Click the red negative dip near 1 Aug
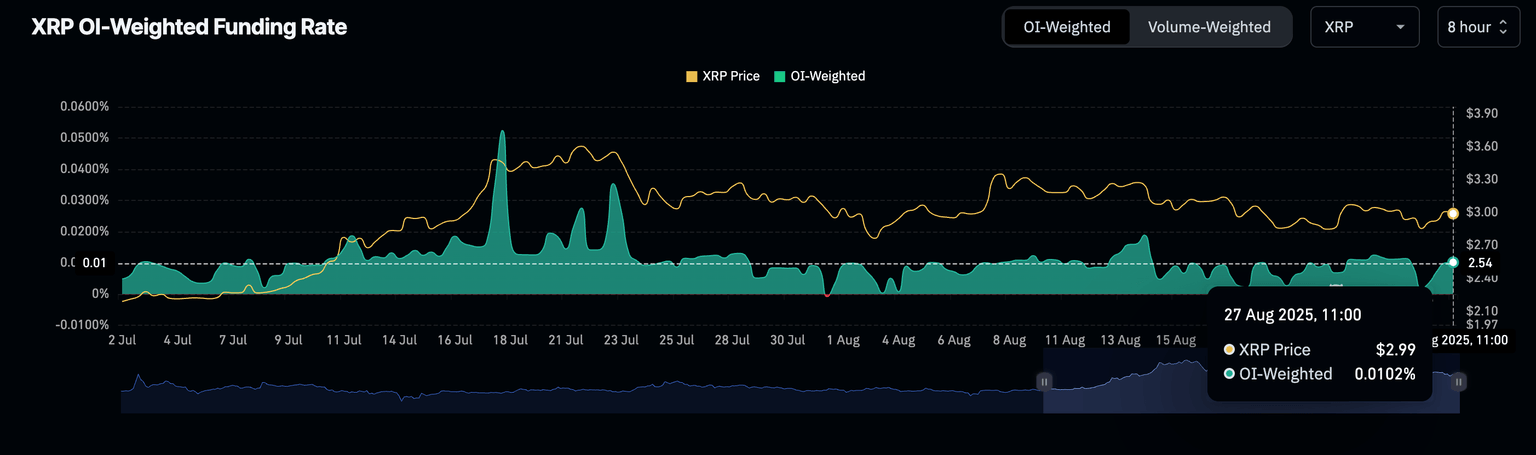Viewport: 1536px width, 455px height. pyautogui.click(x=827, y=295)
